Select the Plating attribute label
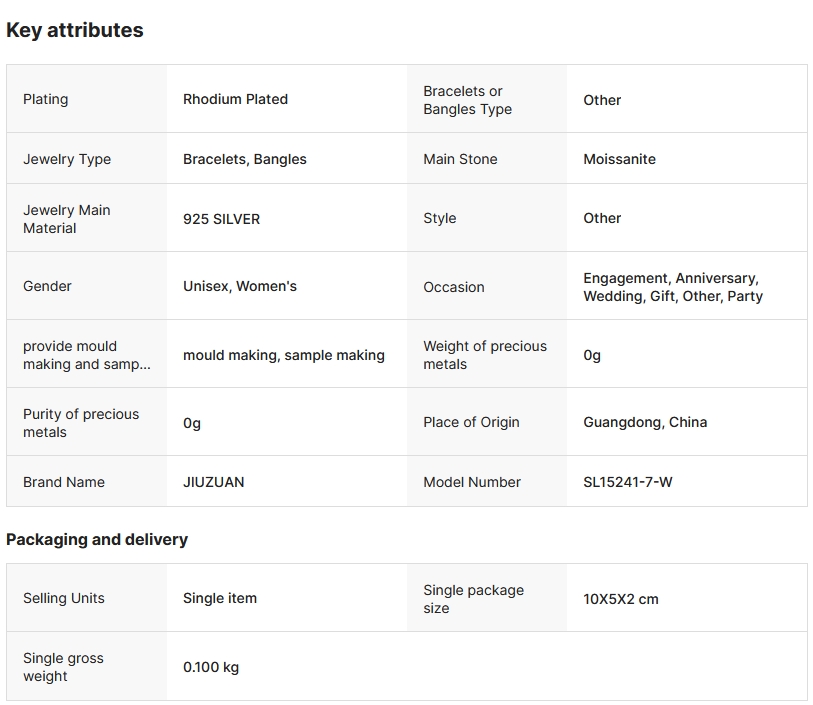The height and width of the screenshot is (705, 813). coord(46,99)
